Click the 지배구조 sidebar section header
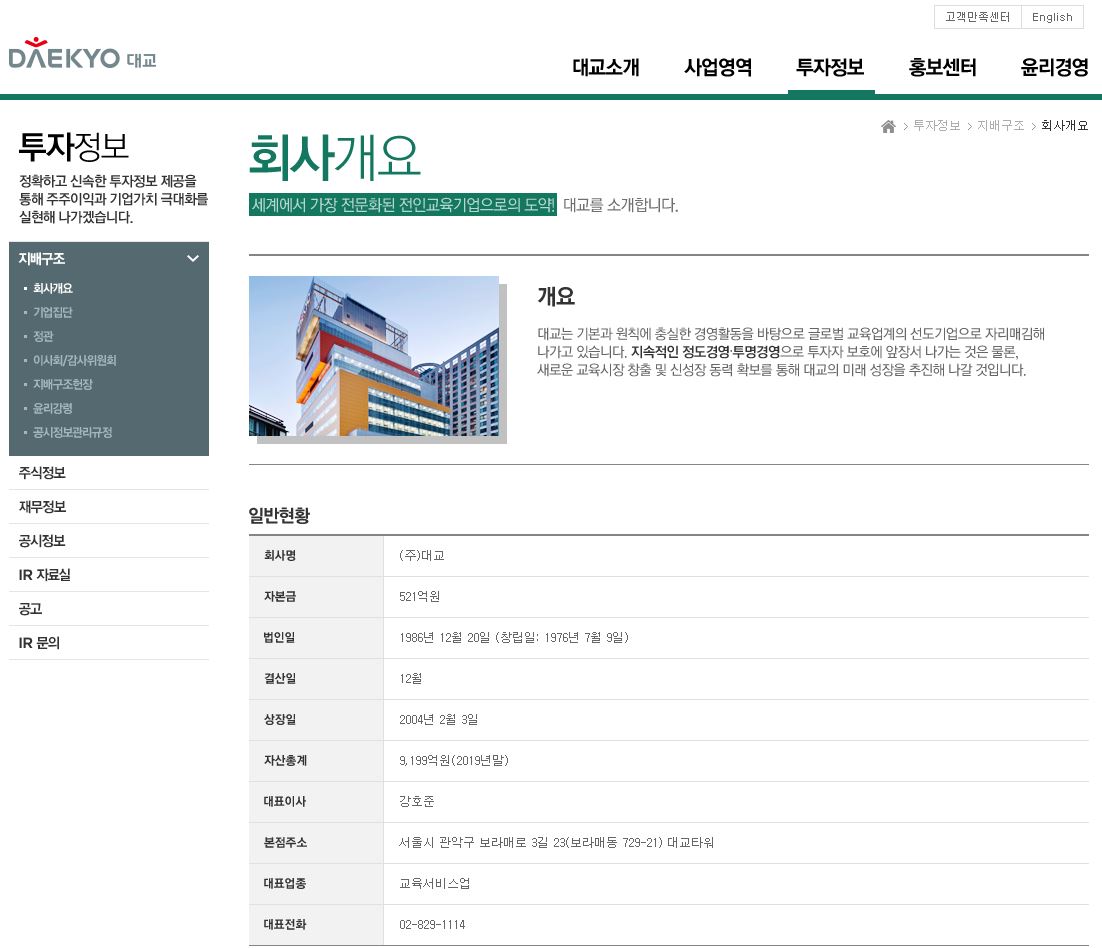This screenshot has height=948, width=1102. 109,259
